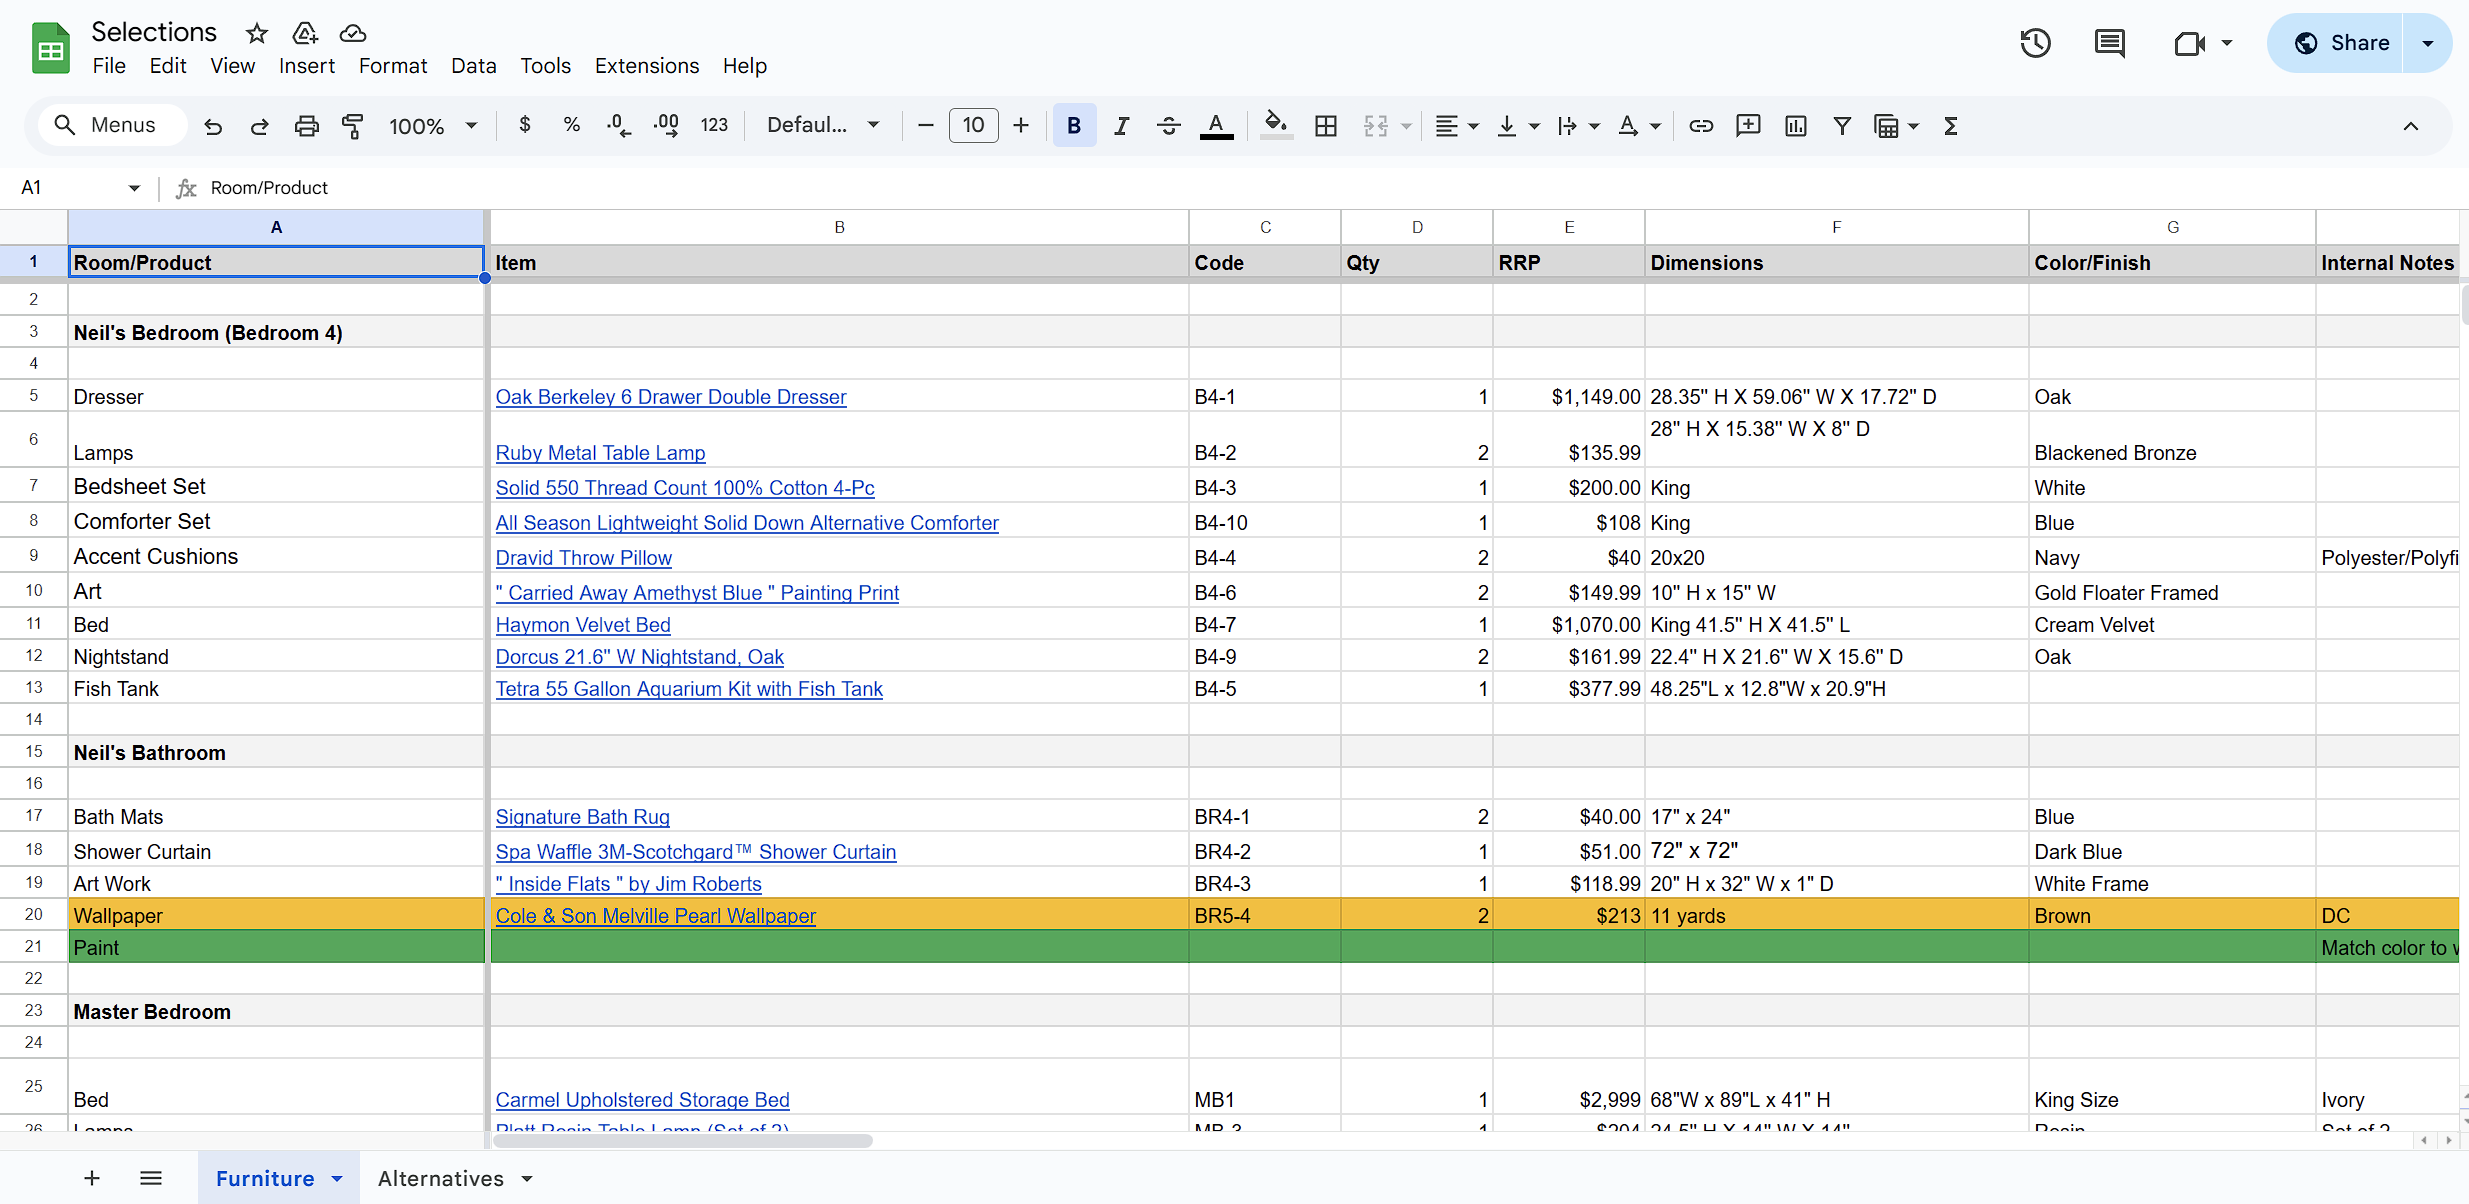Open Furniture sheet tab options arrow

(337, 1179)
